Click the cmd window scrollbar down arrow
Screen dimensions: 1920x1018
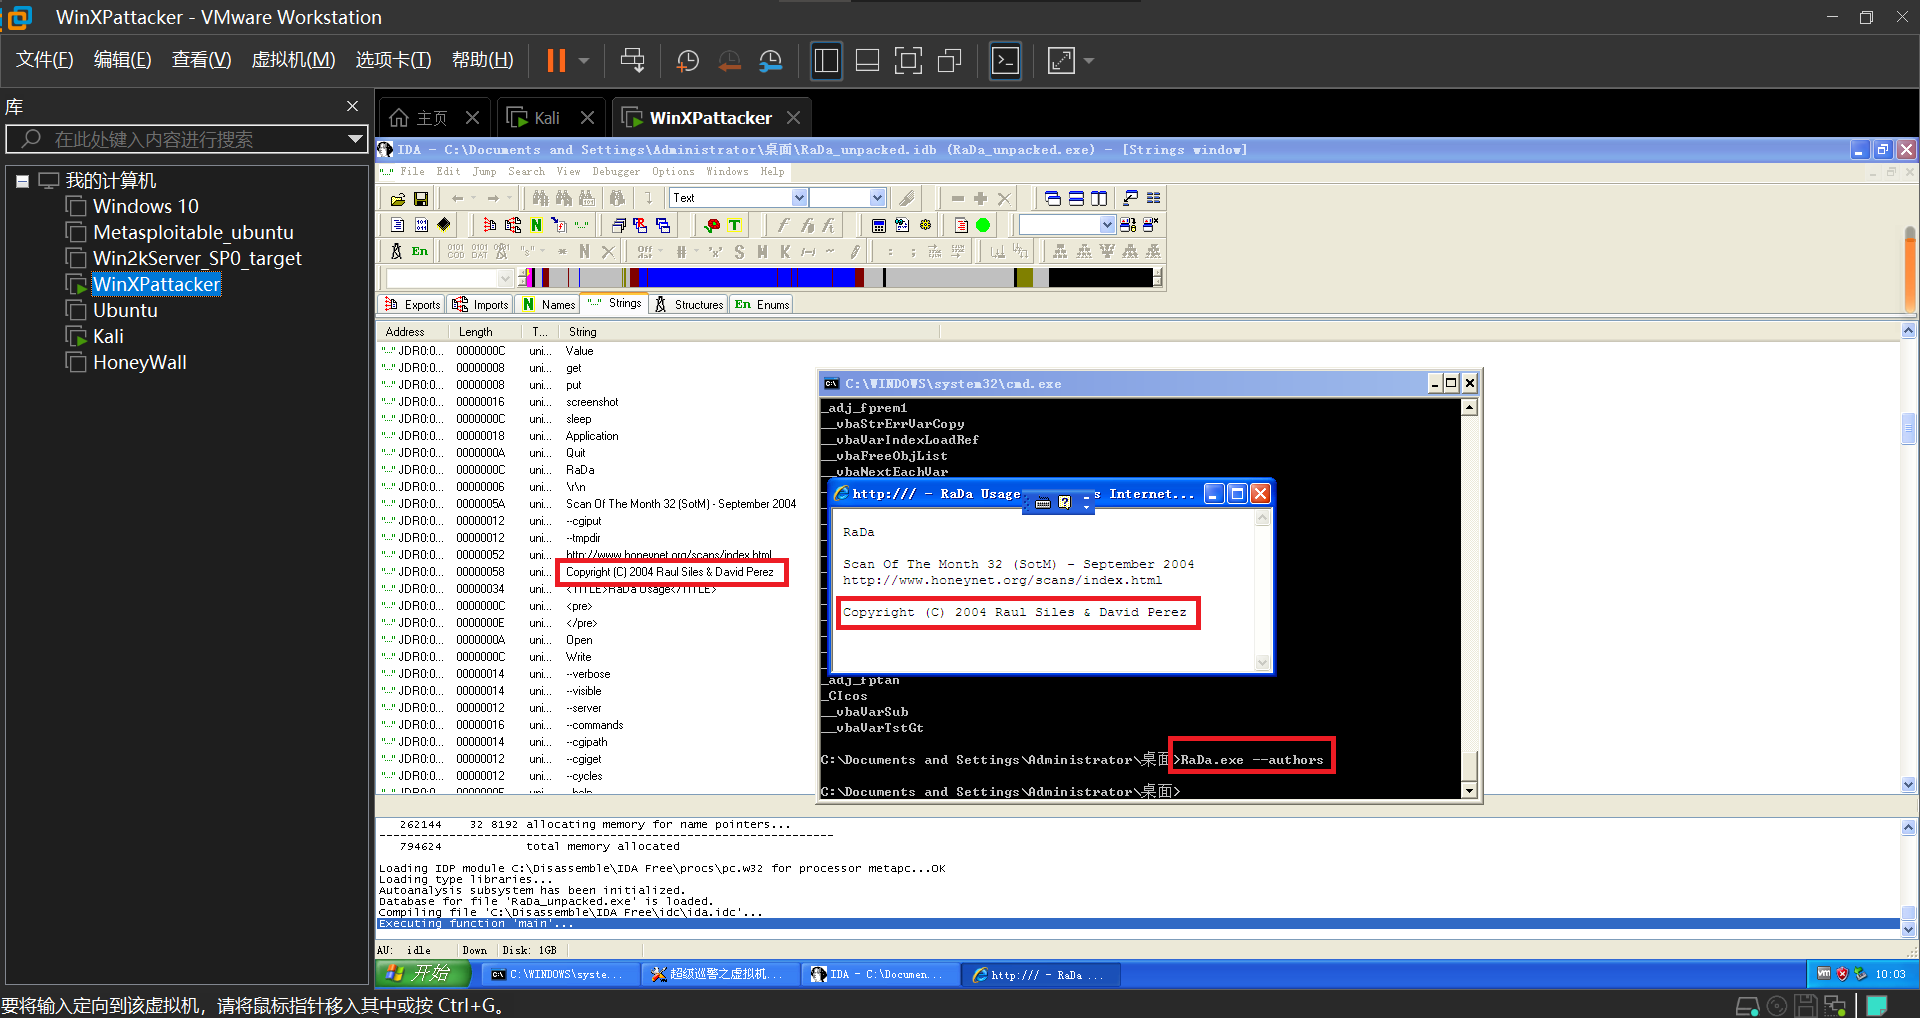click(1469, 791)
